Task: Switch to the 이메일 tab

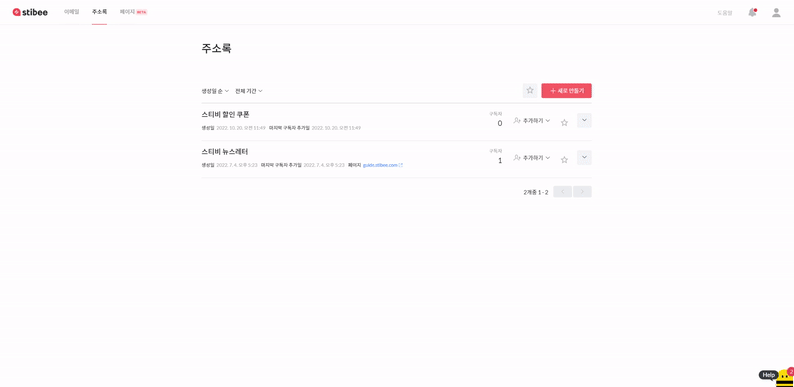Action: [71, 12]
